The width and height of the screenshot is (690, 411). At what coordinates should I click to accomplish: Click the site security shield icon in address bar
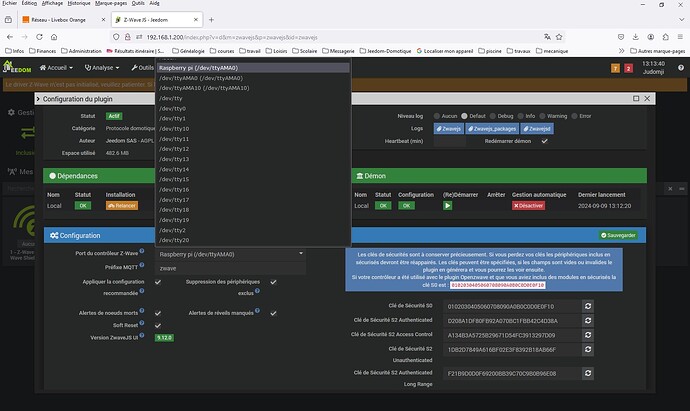tap(116, 37)
